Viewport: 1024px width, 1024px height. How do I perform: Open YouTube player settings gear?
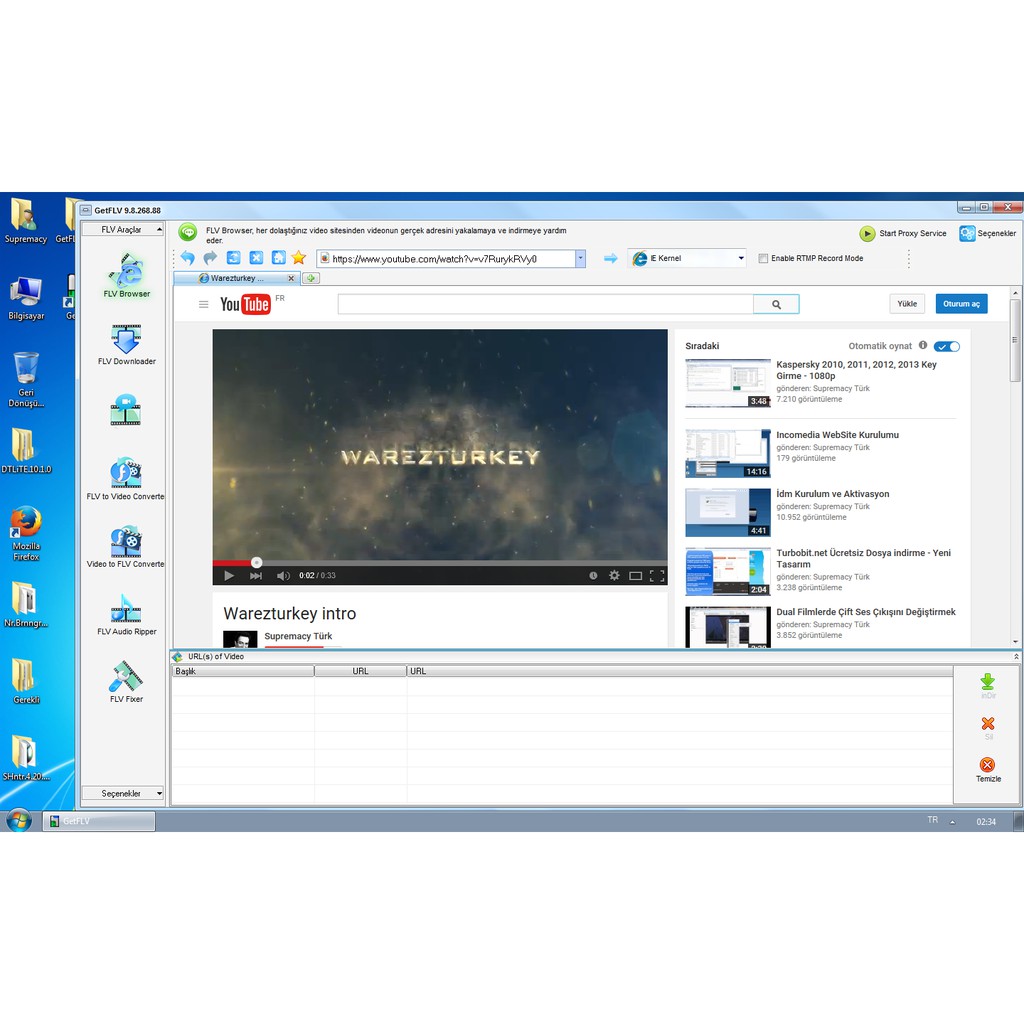pos(614,575)
